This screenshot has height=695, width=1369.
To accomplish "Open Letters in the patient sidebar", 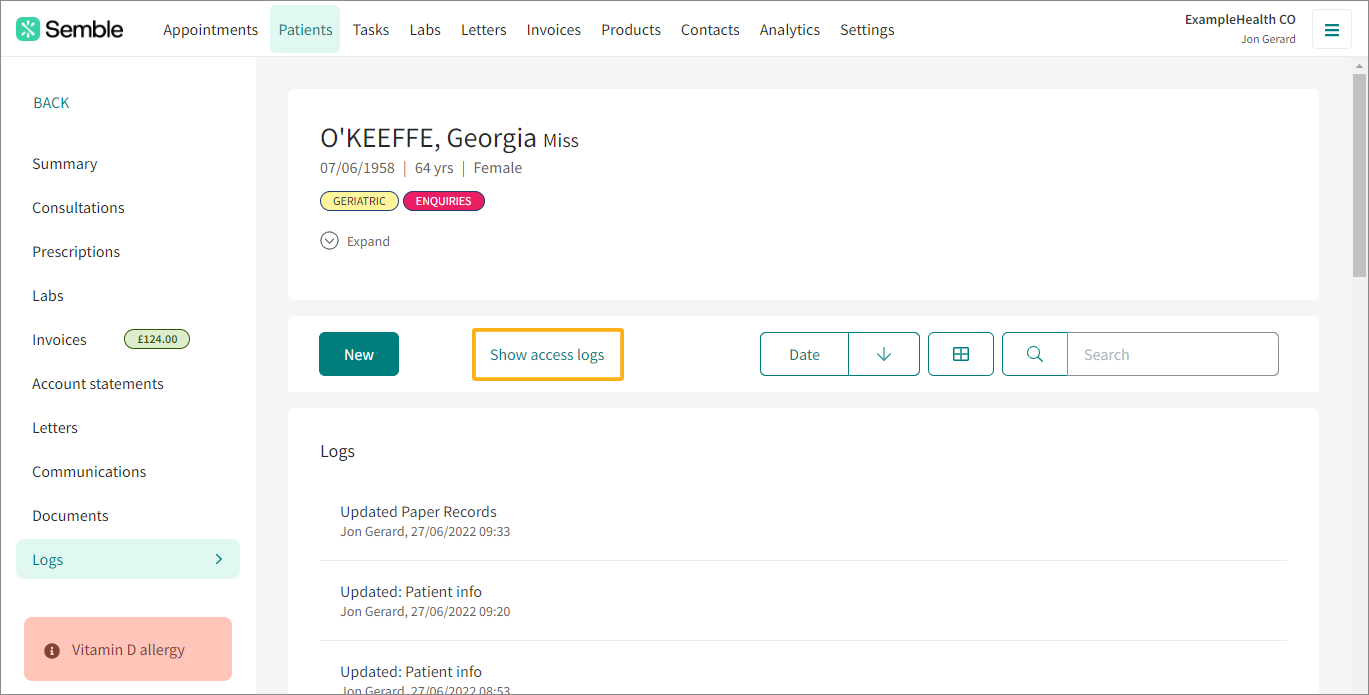I will pyautogui.click(x=55, y=428).
